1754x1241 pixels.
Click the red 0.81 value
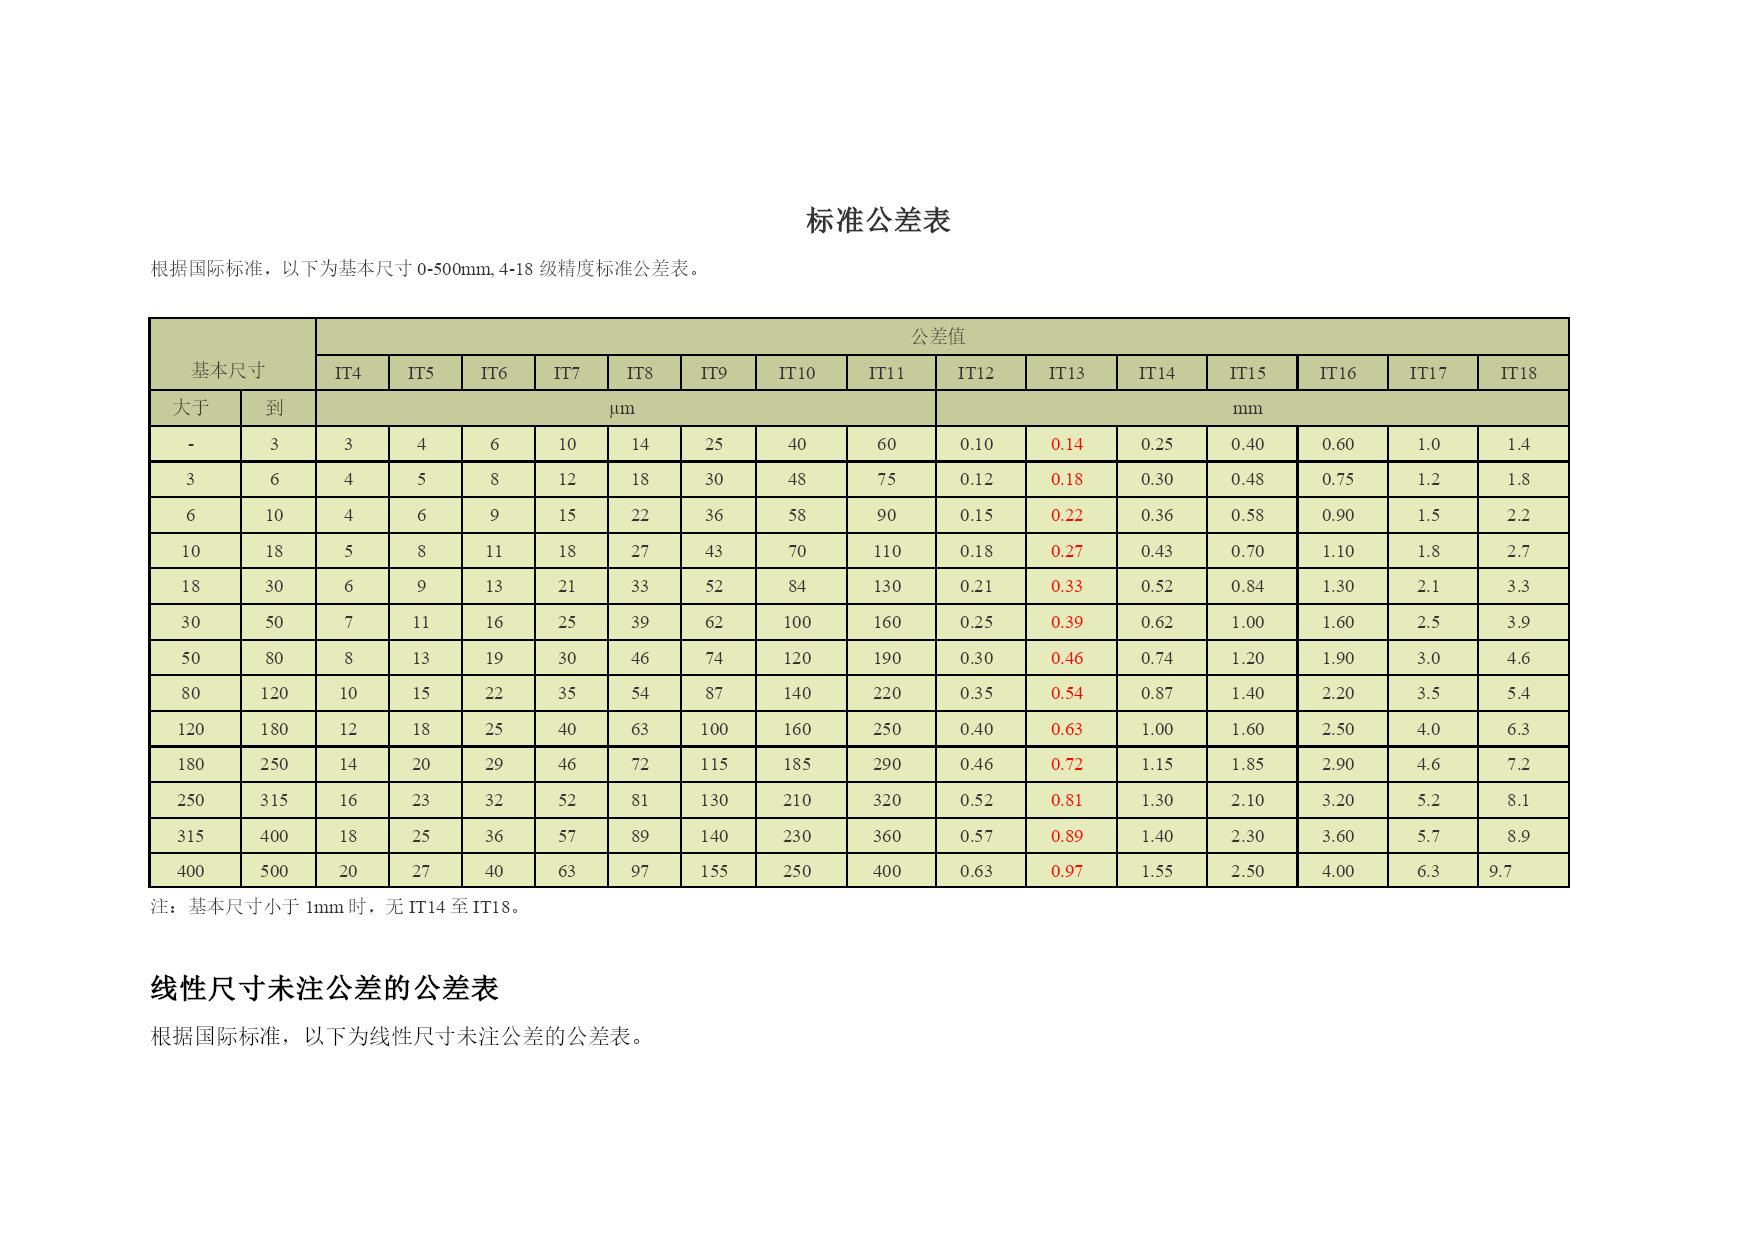click(x=1067, y=800)
